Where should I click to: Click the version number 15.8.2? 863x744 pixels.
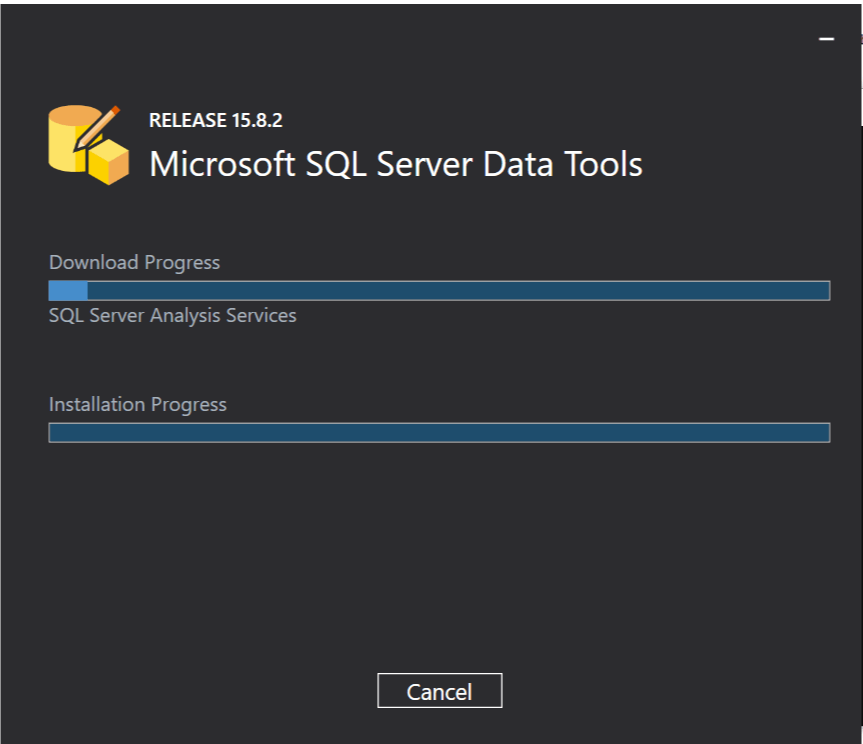[x=257, y=121]
